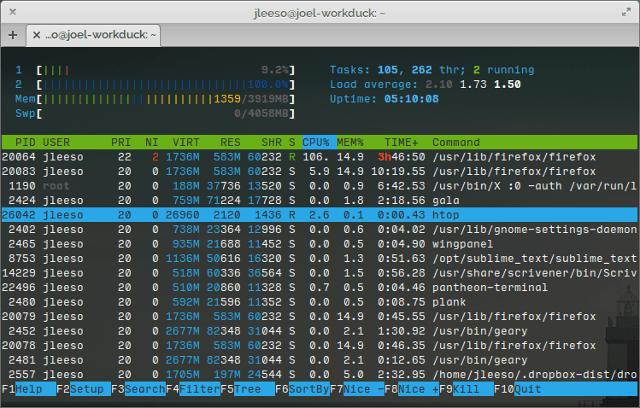Viewport: 640px width, 408px height.
Task: Click the TIME+ column header
Action: (x=400, y=143)
